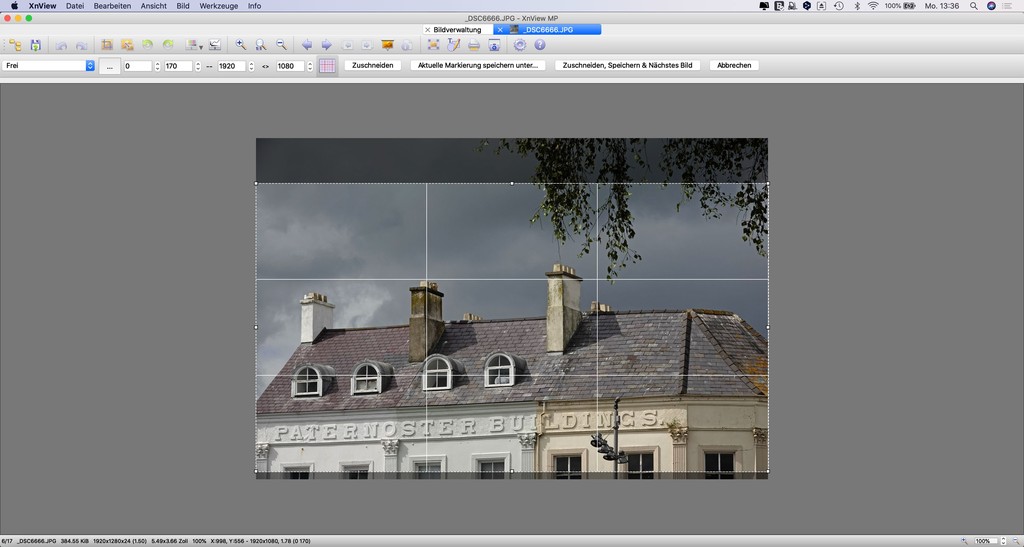1024x547 pixels.
Task: Click the stepper next to width 1920
Action: click(251, 66)
